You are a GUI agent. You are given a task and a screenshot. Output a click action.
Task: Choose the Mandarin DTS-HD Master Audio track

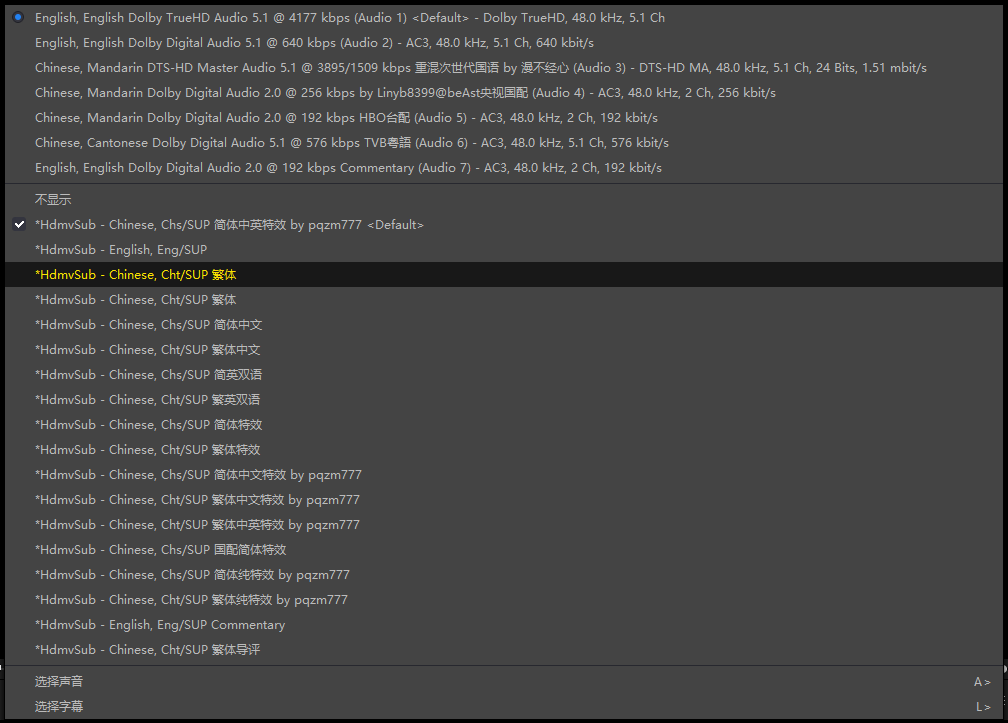(480, 68)
